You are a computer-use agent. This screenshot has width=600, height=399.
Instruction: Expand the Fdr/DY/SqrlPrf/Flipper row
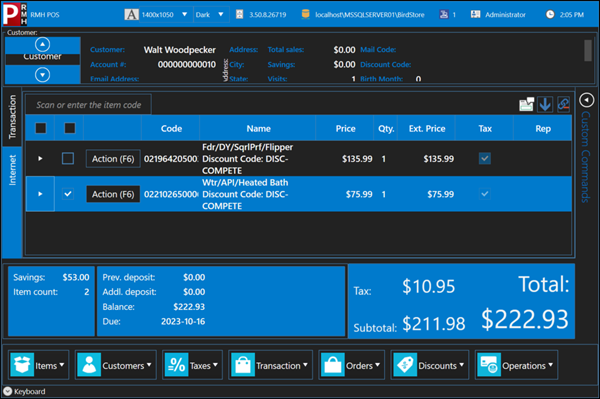[40, 158]
